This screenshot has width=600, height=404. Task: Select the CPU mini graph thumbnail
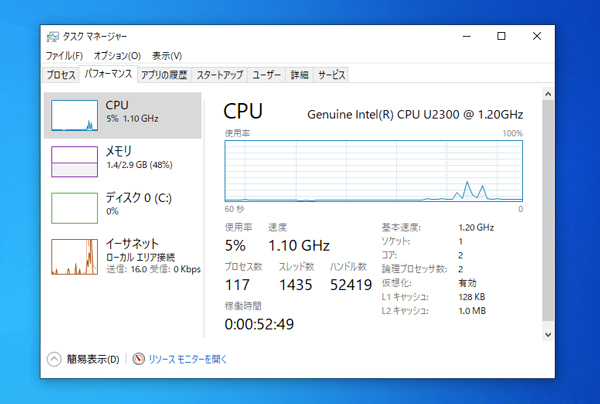[x=74, y=115]
